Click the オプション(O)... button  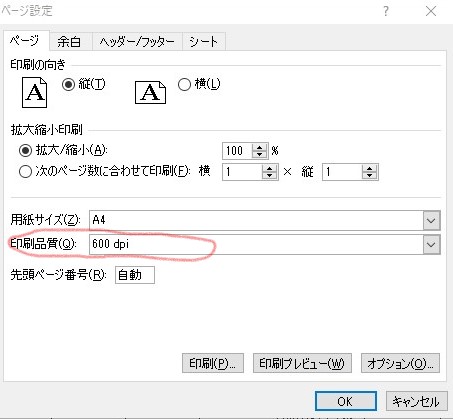point(400,363)
